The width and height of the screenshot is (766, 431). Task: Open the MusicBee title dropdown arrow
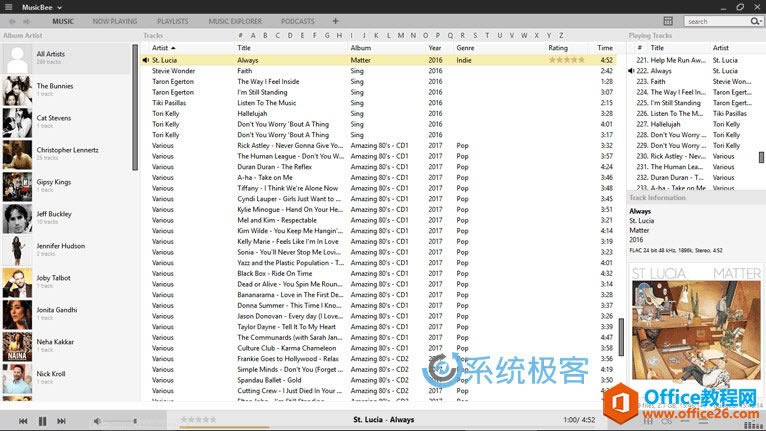(60, 8)
